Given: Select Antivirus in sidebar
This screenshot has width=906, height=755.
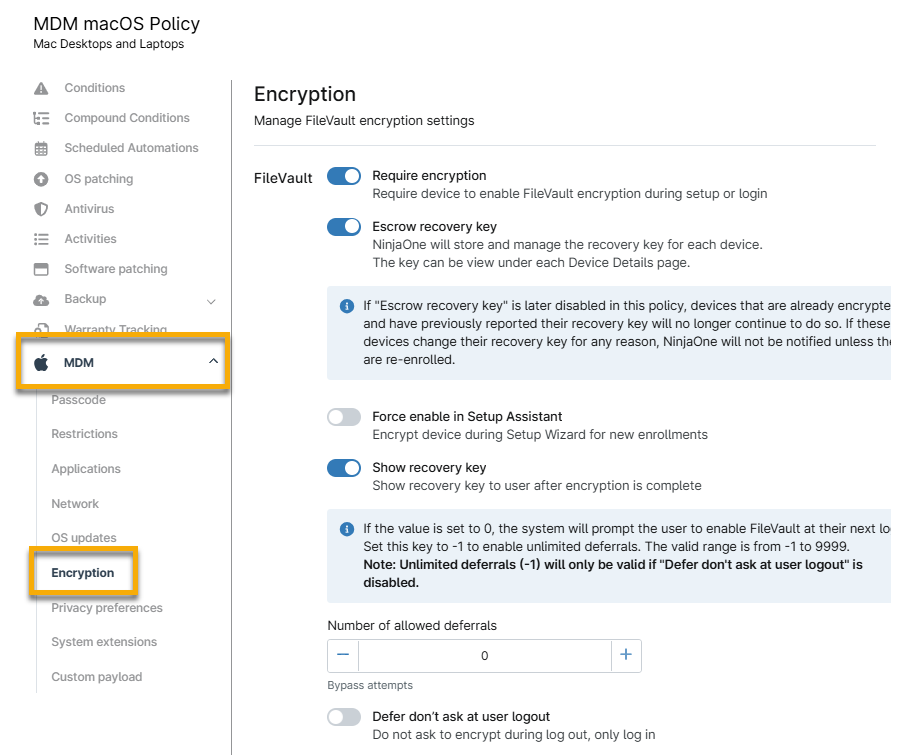Looking at the screenshot, I should (90, 209).
